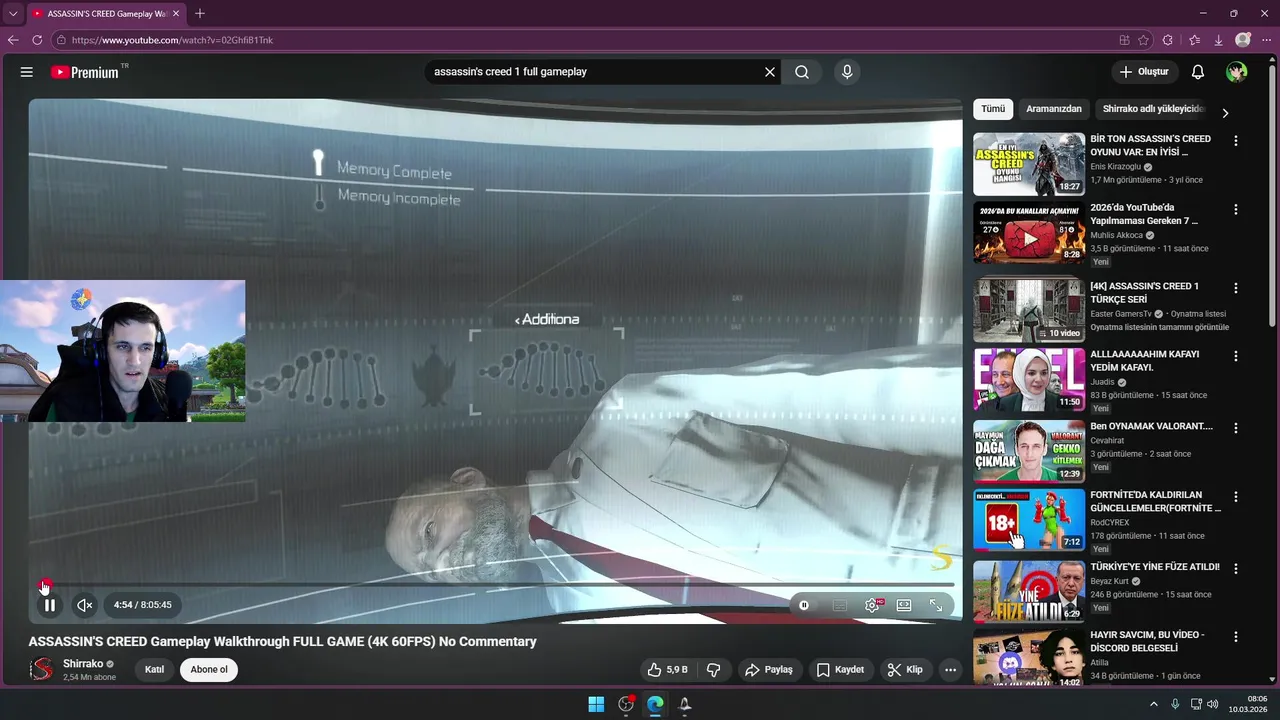This screenshot has height=720, width=1280.
Task: Create a clip with Klip button
Action: (905, 670)
